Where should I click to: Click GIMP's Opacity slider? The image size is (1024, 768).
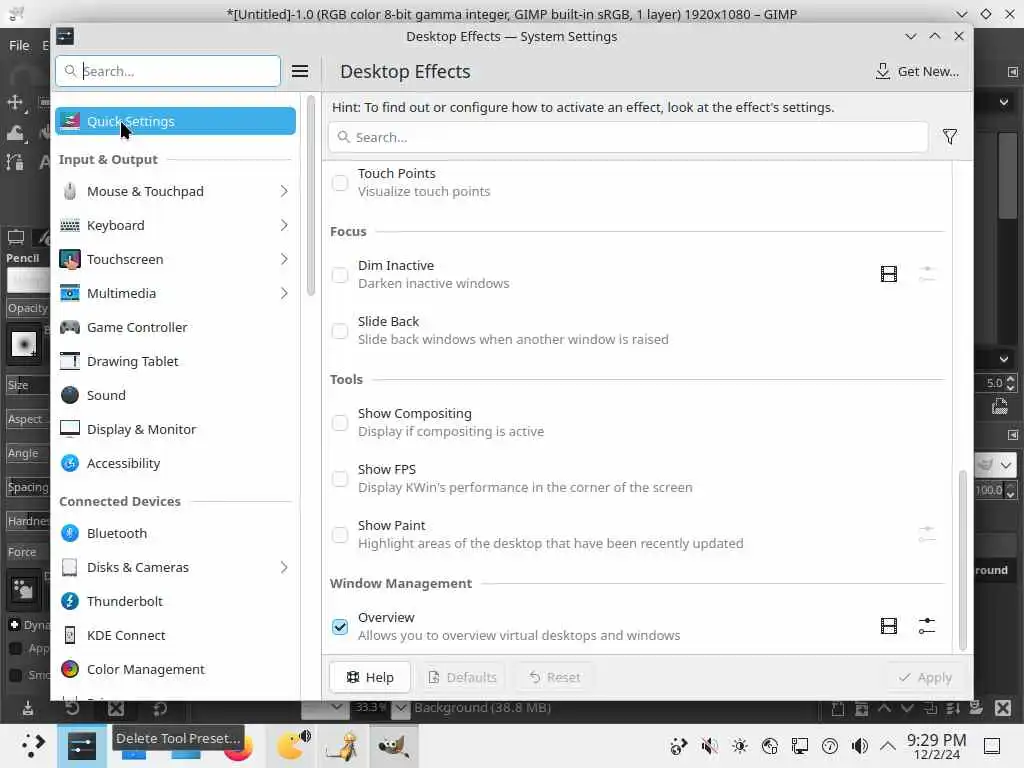(x=27, y=308)
